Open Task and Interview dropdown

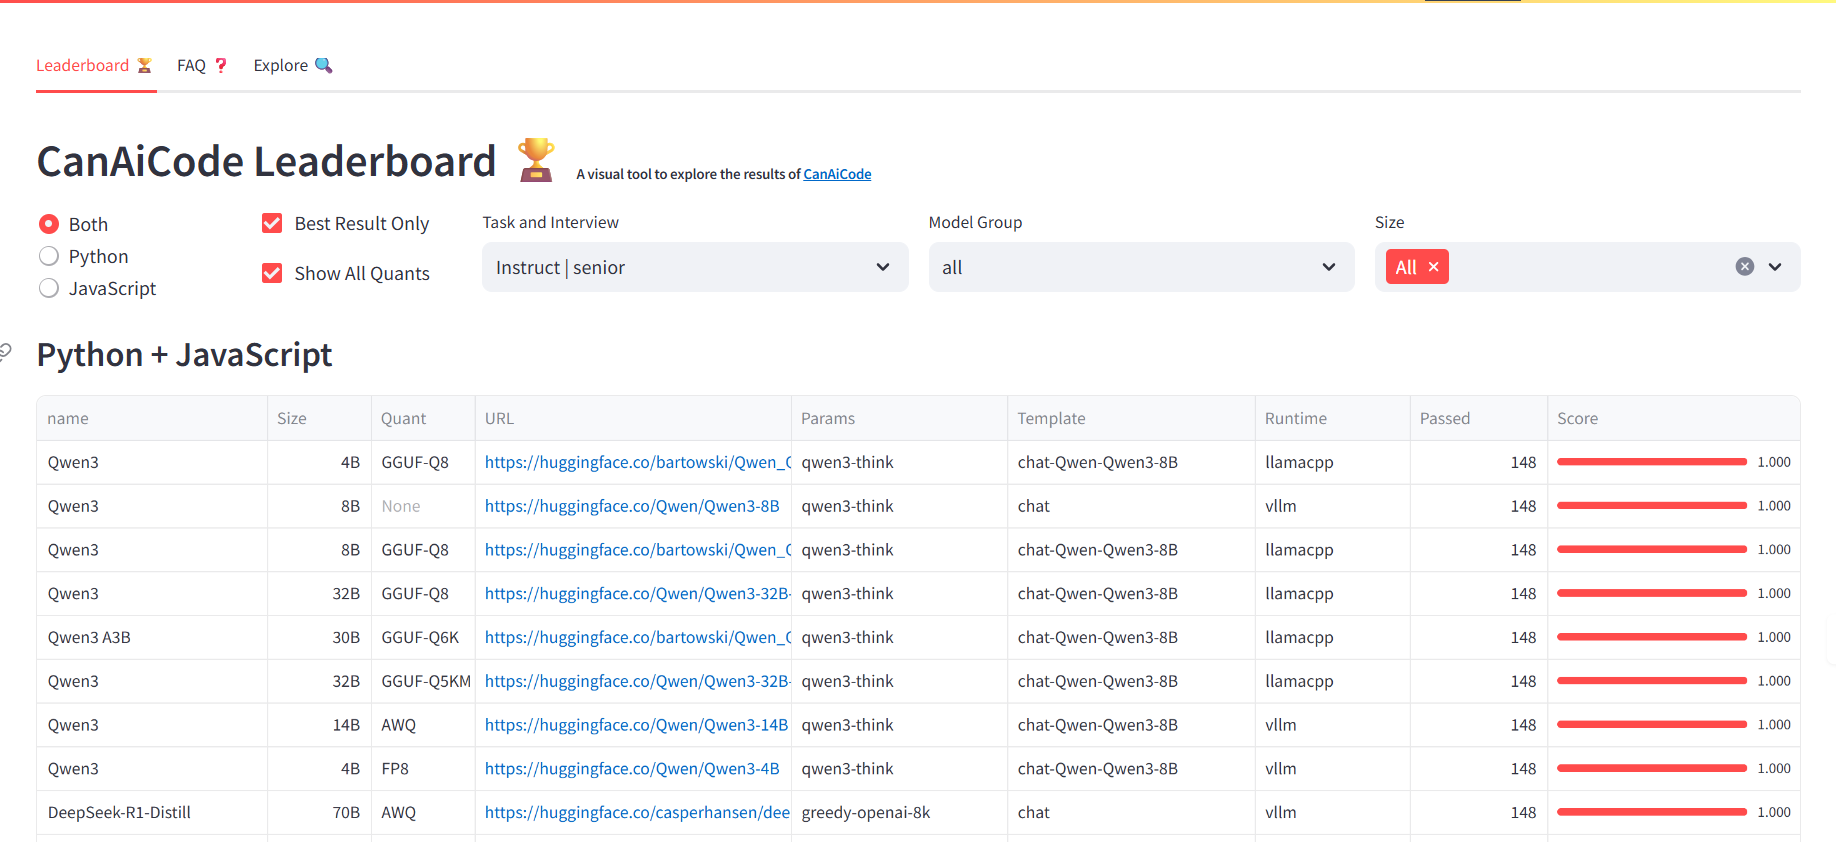[695, 267]
